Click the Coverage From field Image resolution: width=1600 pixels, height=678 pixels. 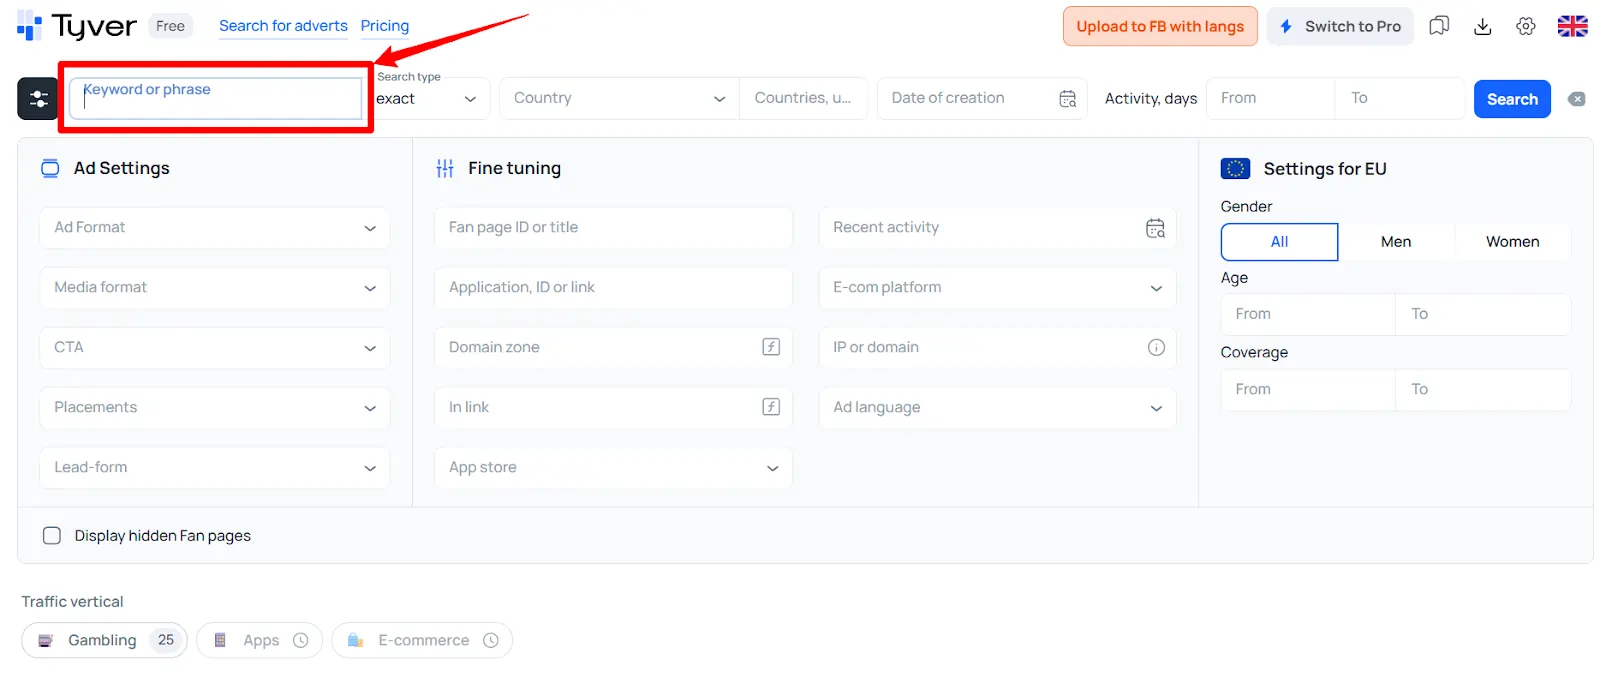pos(1308,389)
